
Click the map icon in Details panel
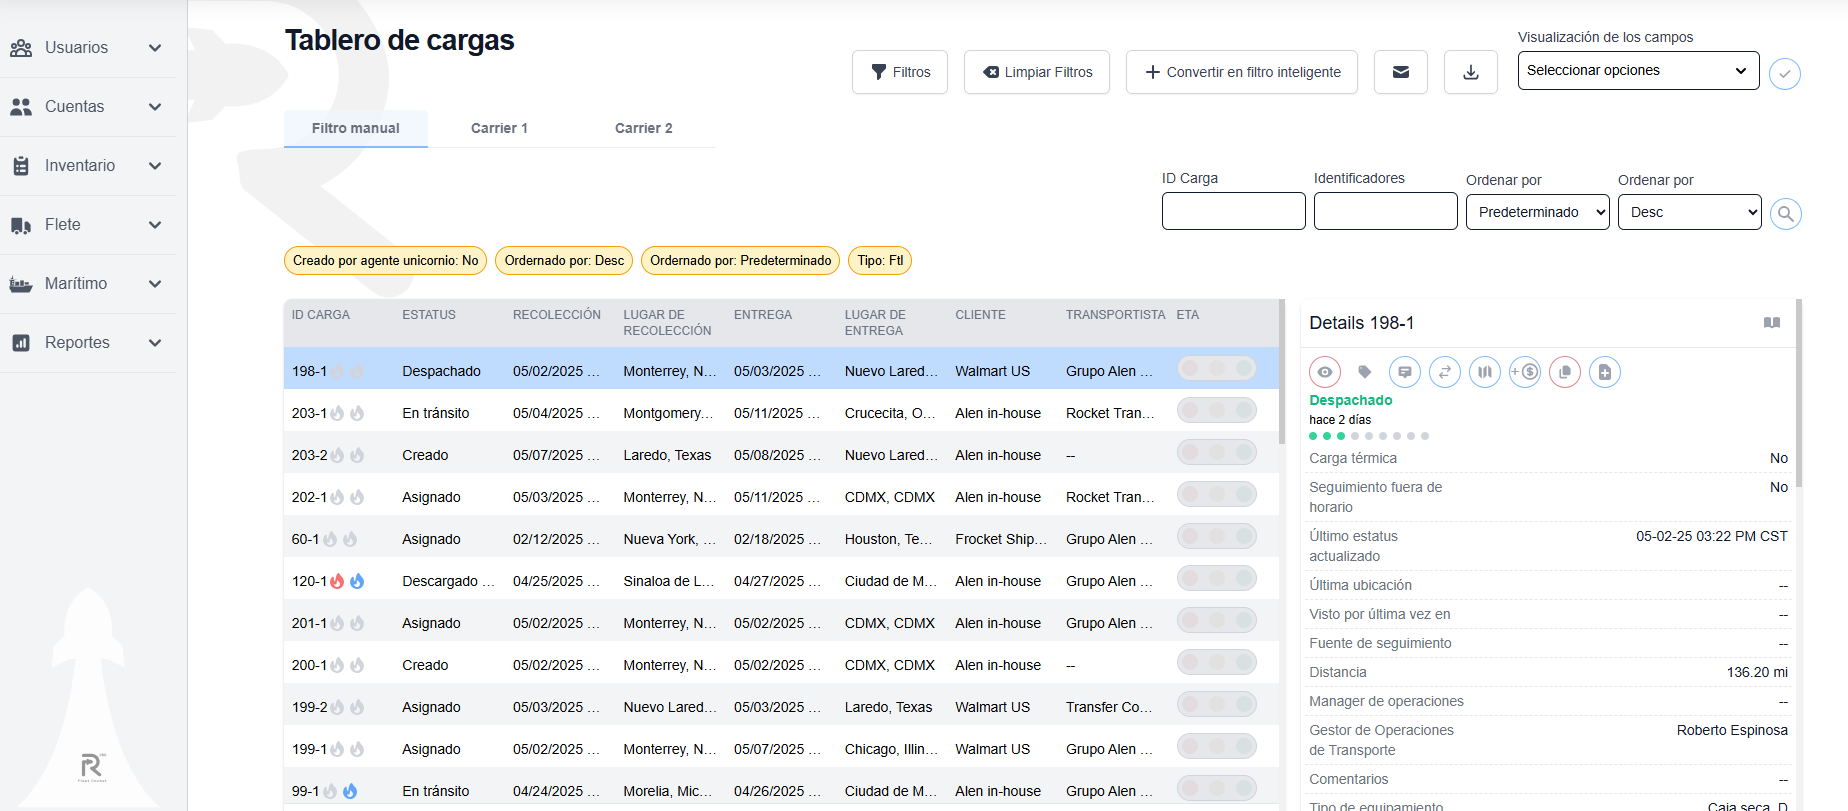click(x=1485, y=372)
